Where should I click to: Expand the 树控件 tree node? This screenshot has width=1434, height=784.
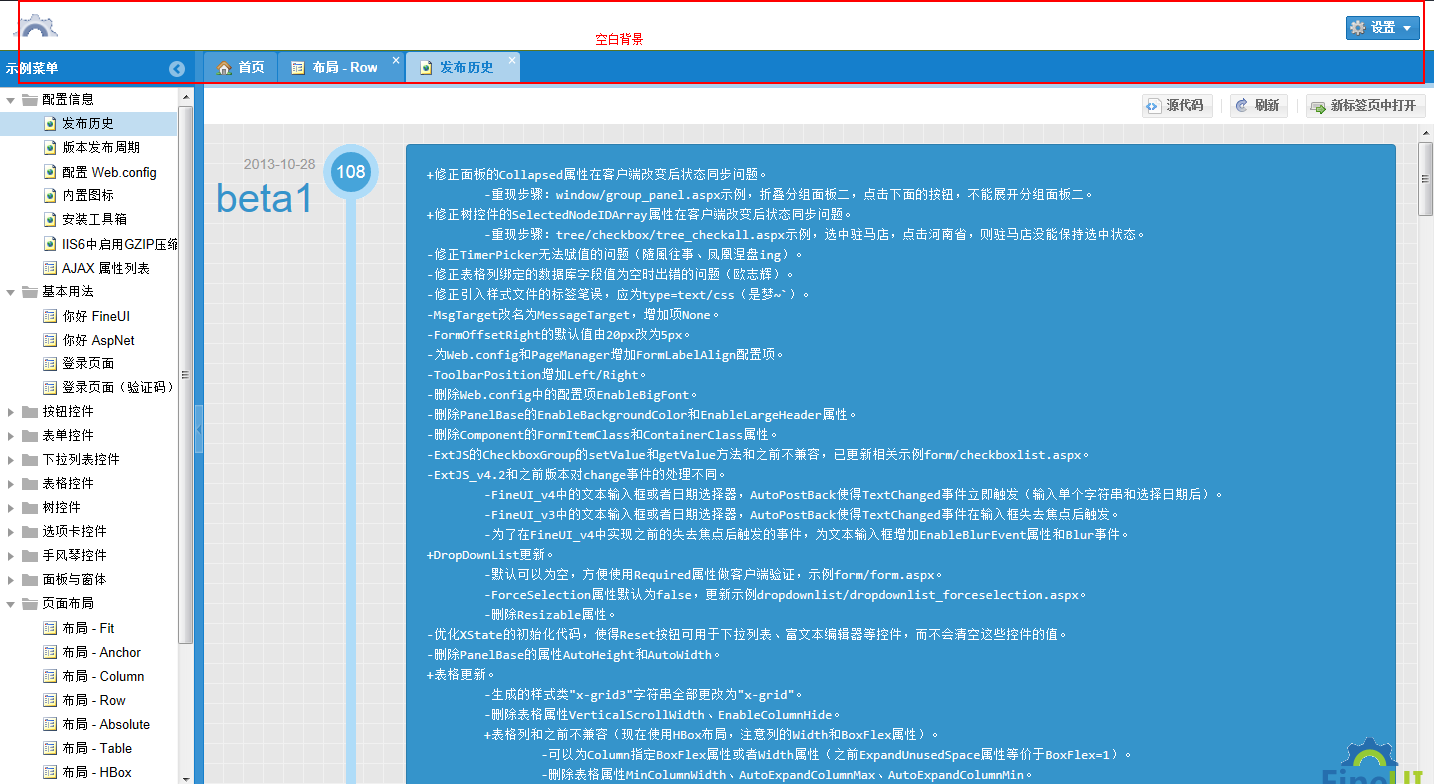11,507
